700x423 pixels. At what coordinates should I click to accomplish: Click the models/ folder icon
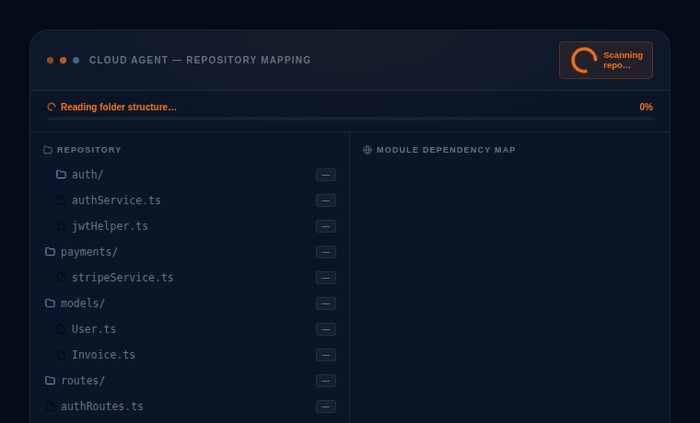click(50, 303)
